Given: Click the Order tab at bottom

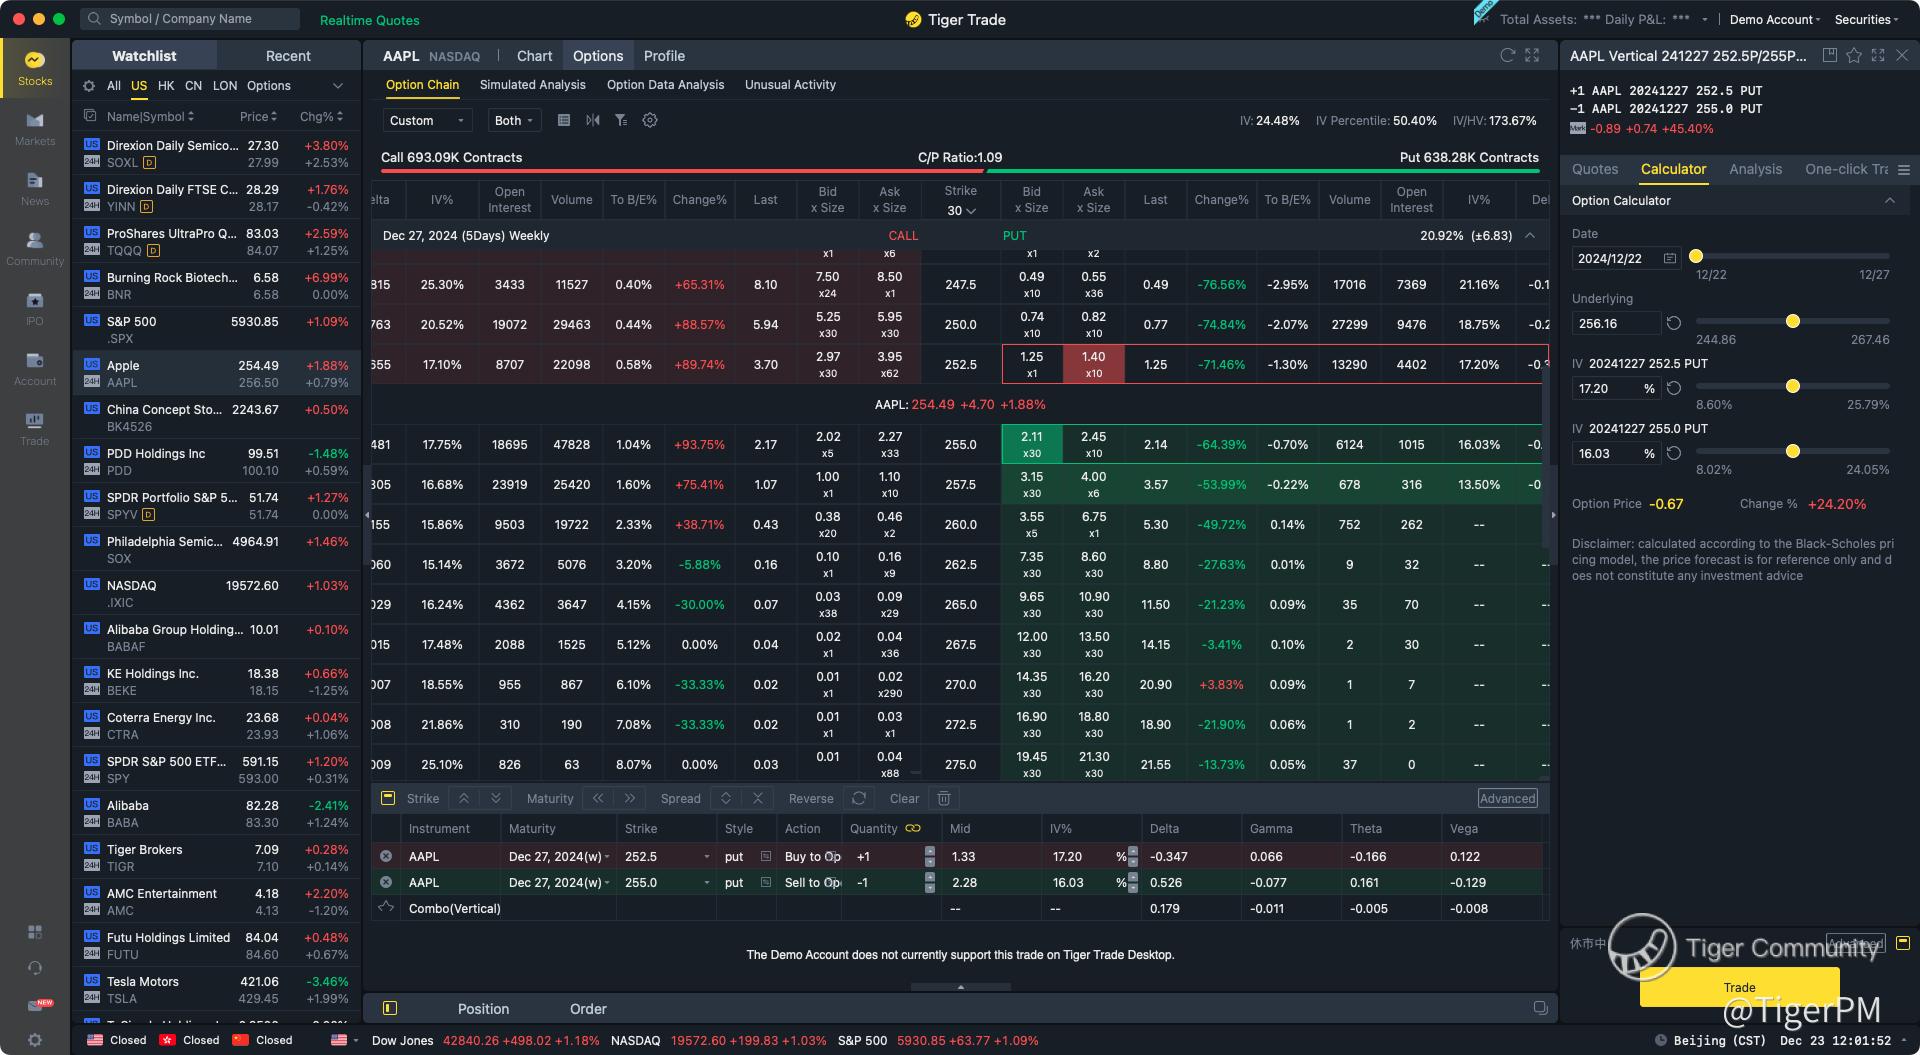Looking at the screenshot, I should pos(588,1009).
